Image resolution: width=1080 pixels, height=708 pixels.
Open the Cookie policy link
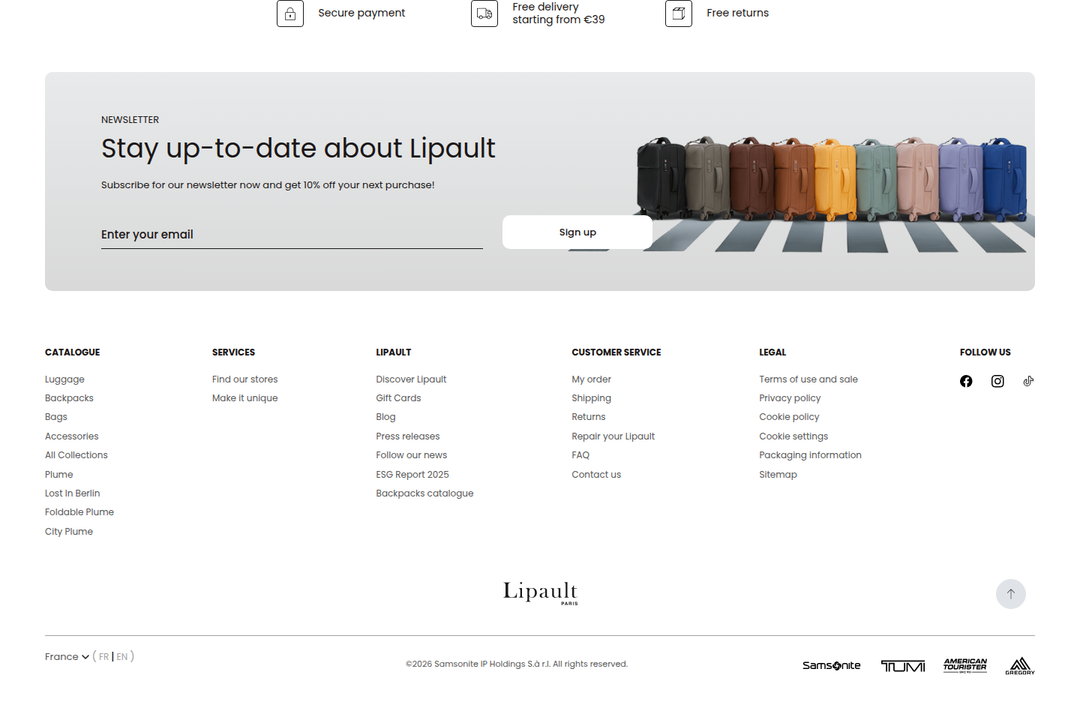pyautogui.click(x=789, y=417)
